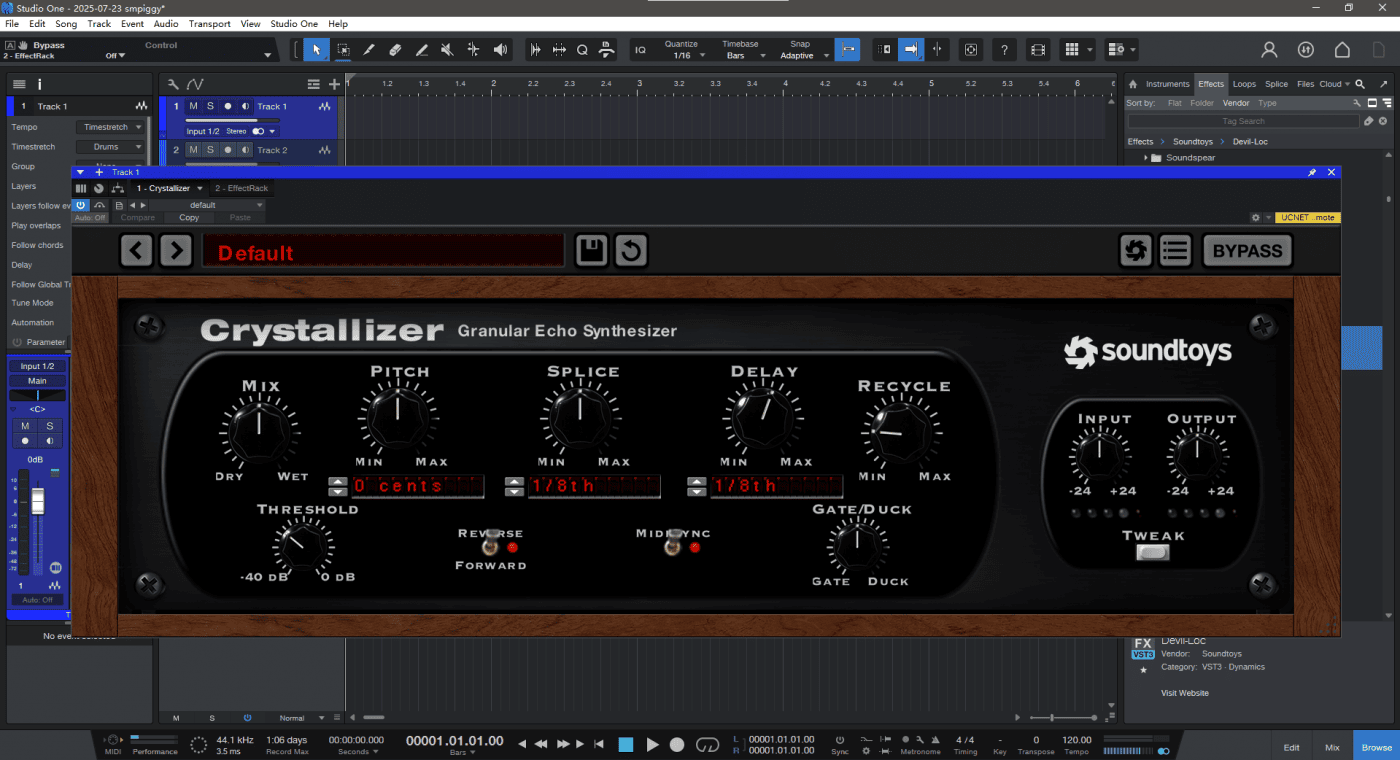Screen dimensions: 1400x760
Task: Open the Soundtoys hamburger menu icon
Action: (1175, 250)
